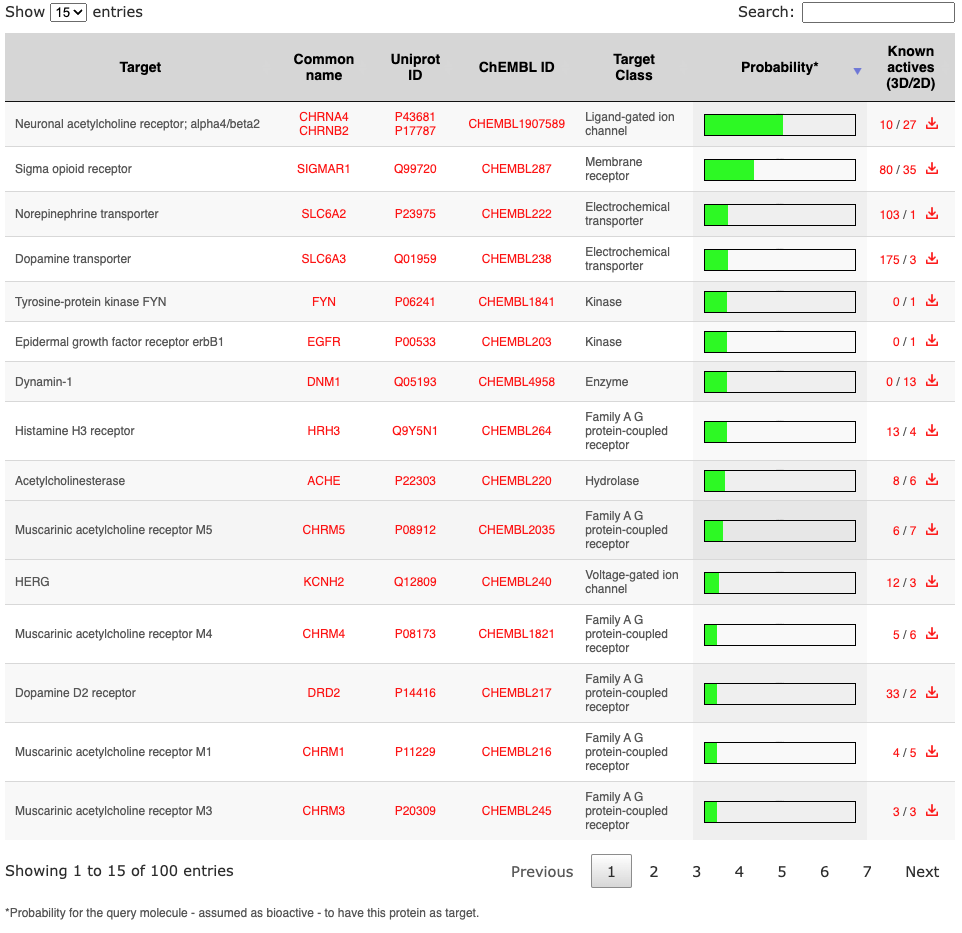Sort table by Target Class header

(x=633, y=67)
